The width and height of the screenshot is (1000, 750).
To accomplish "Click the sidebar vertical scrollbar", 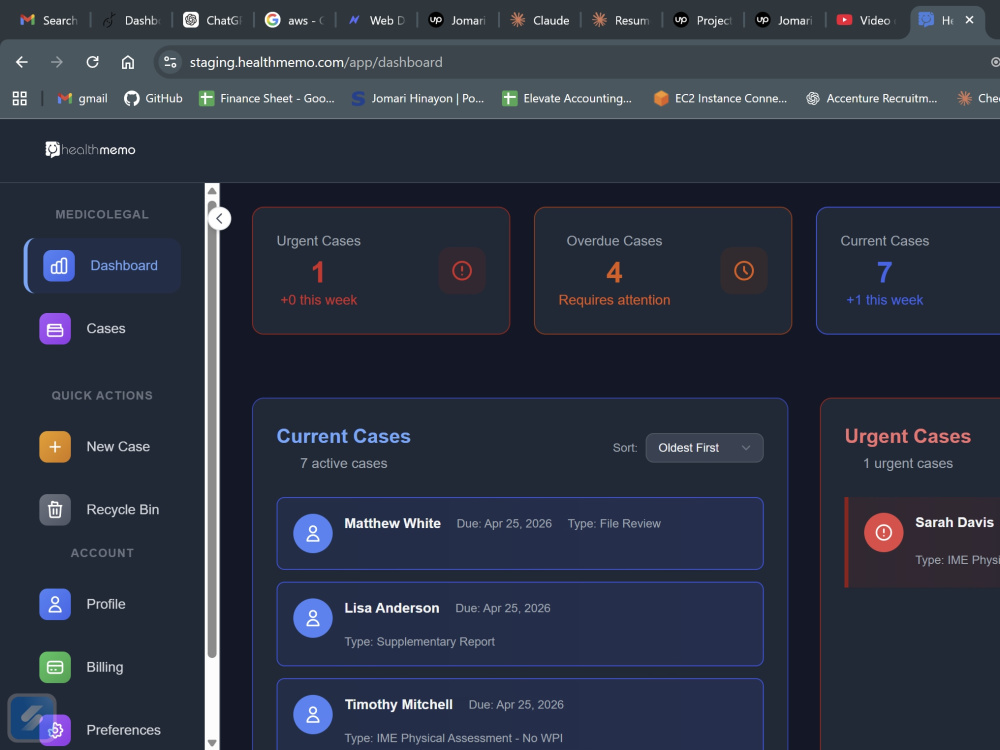I will [x=212, y=429].
